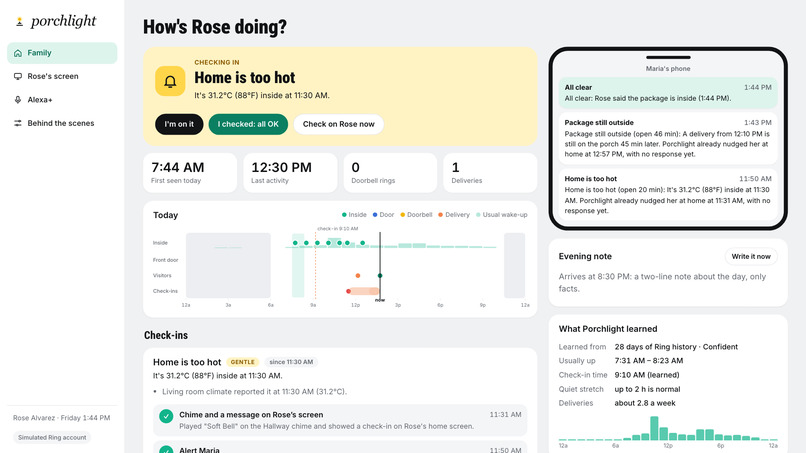Screen dimensions: 806x453
Task: Click the Door legend item
Action: (x=383, y=215)
